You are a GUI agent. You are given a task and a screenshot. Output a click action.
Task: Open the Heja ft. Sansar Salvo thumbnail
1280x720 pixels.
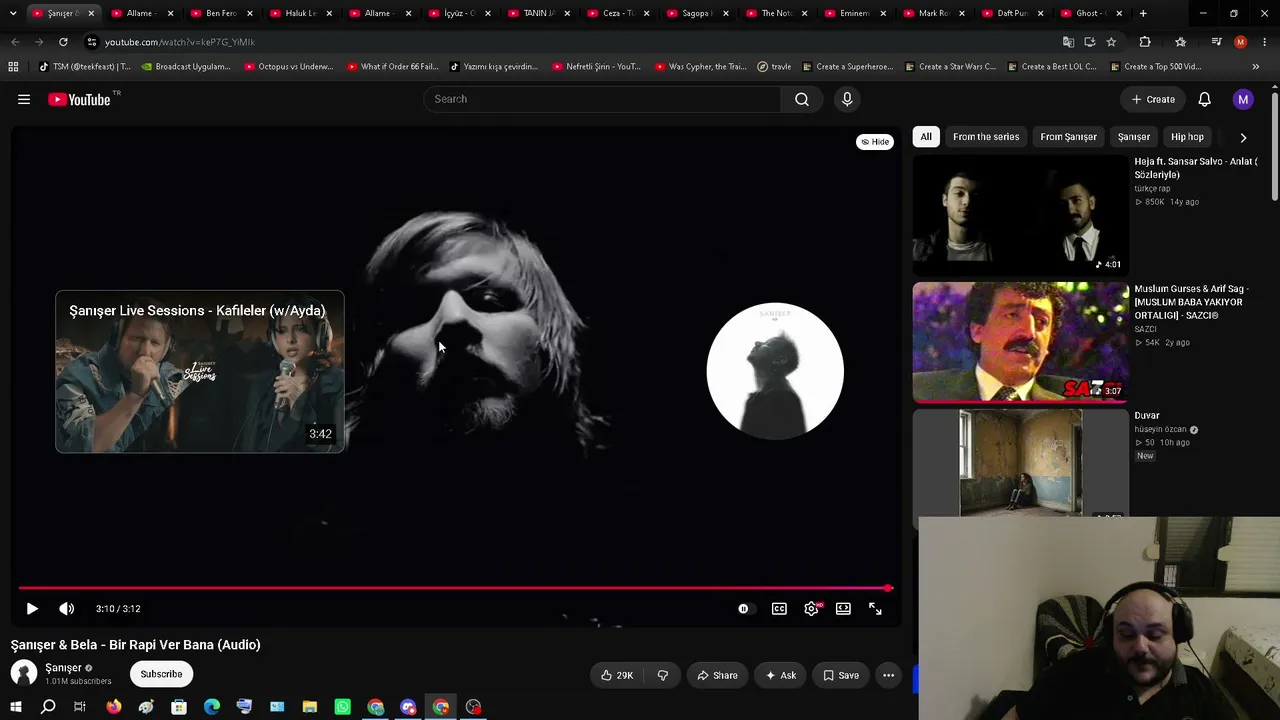pyautogui.click(x=1020, y=215)
